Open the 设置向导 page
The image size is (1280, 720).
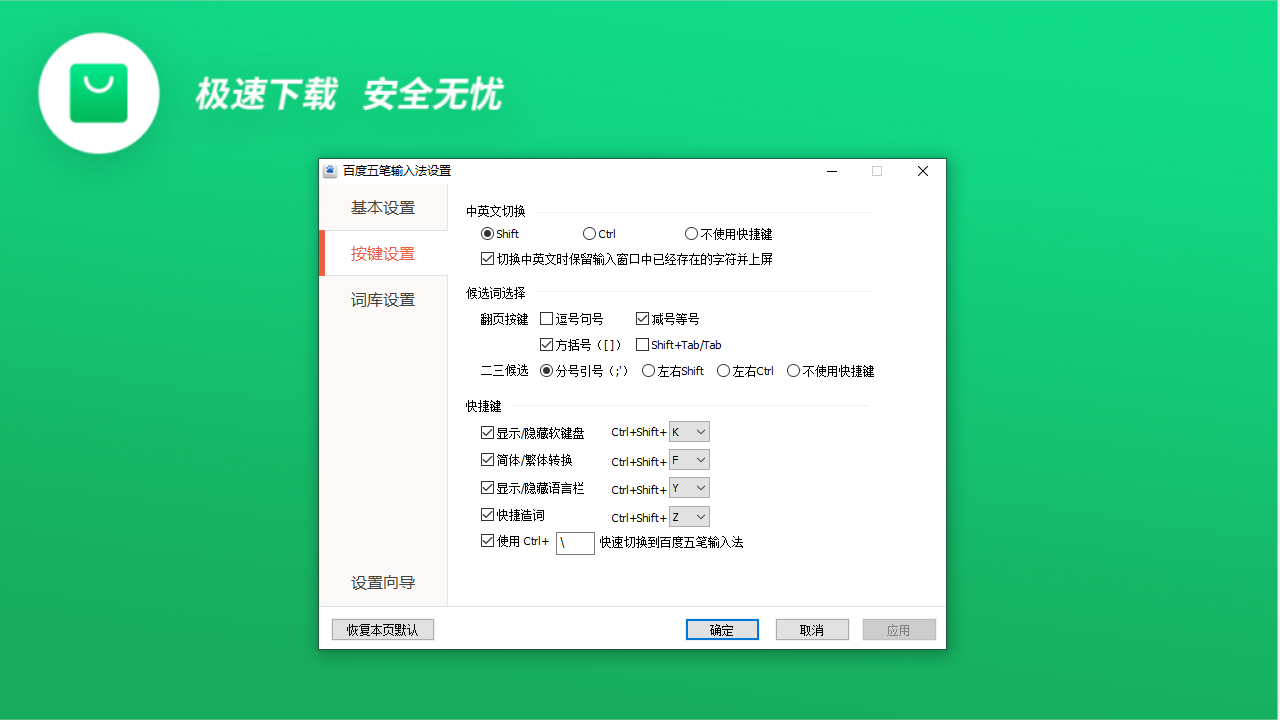[382, 581]
